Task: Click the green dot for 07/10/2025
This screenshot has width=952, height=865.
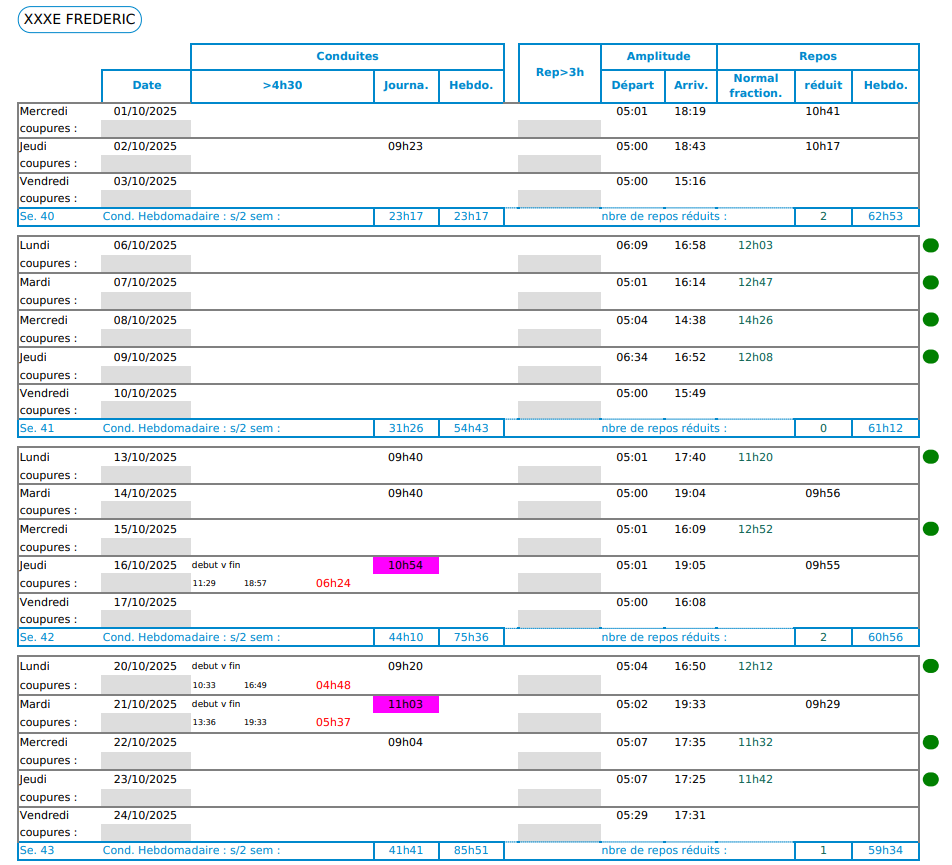Action: tap(931, 282)
